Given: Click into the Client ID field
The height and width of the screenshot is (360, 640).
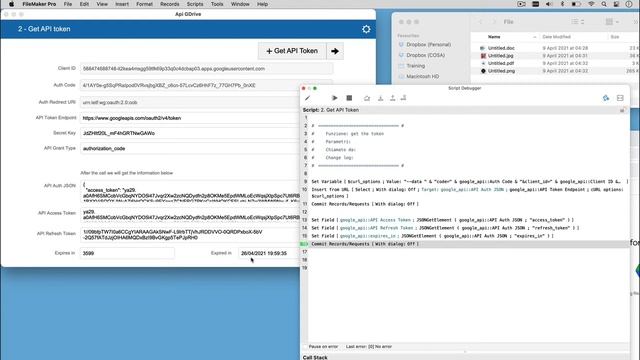Looking at the screenshot, I should pyautogui.click(x=206, y=69).
